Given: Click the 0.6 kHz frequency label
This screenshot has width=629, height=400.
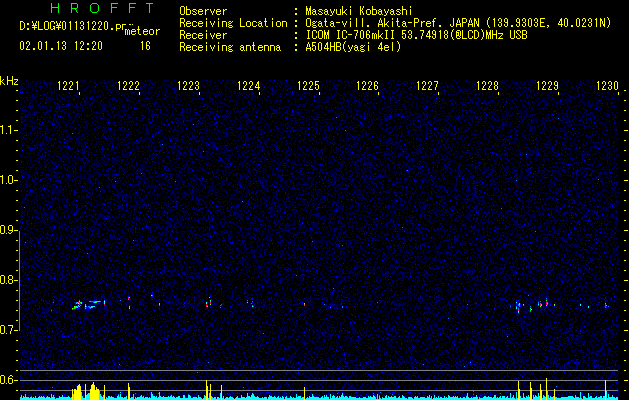Looking at the screenshot, I should click(8, 380).
